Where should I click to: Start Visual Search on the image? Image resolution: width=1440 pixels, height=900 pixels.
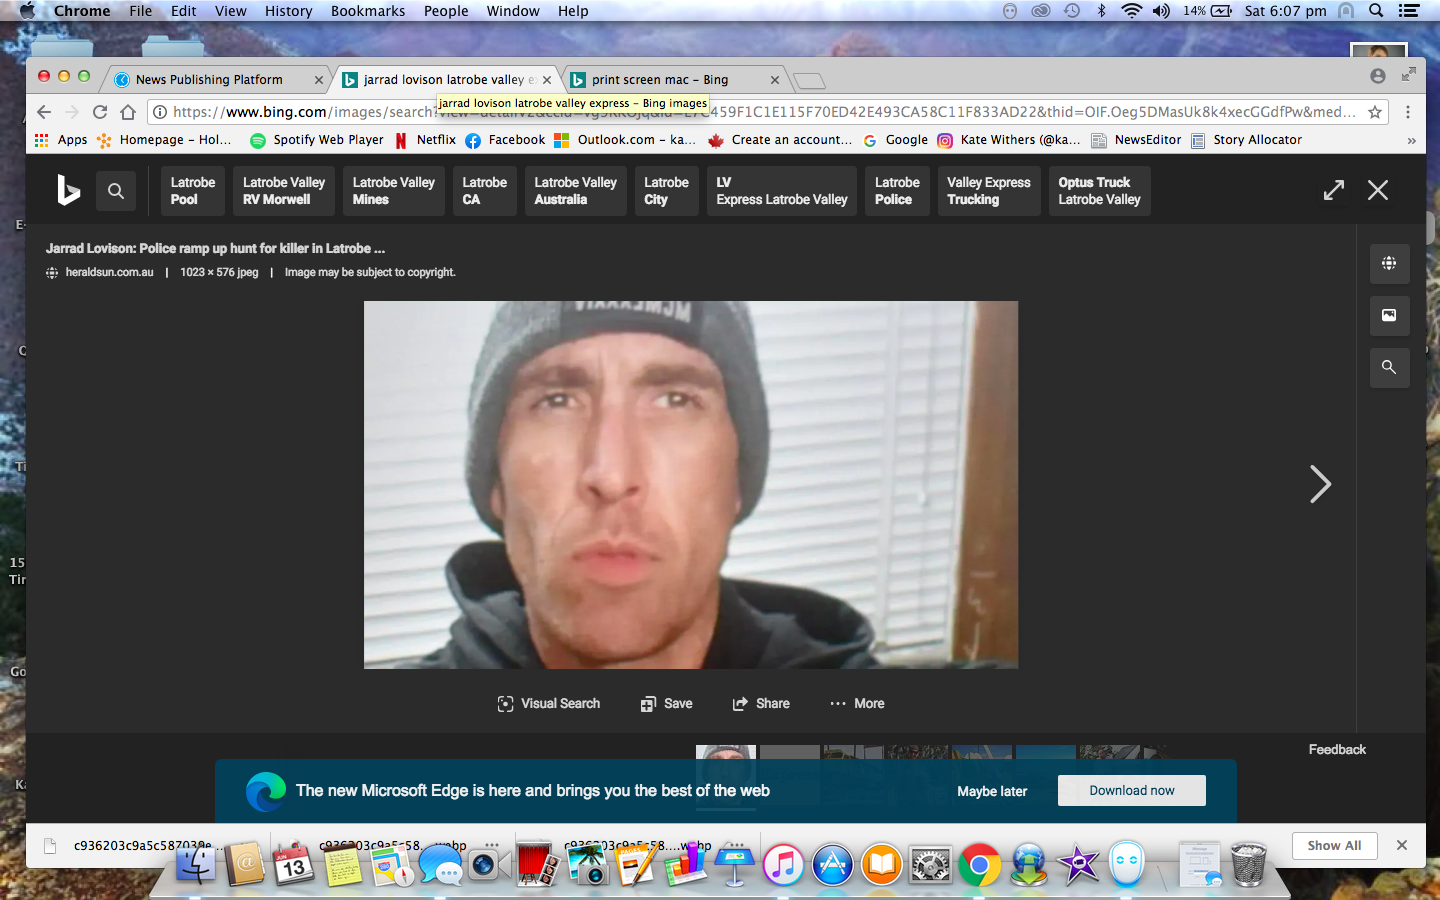click(x=549, y=704)
